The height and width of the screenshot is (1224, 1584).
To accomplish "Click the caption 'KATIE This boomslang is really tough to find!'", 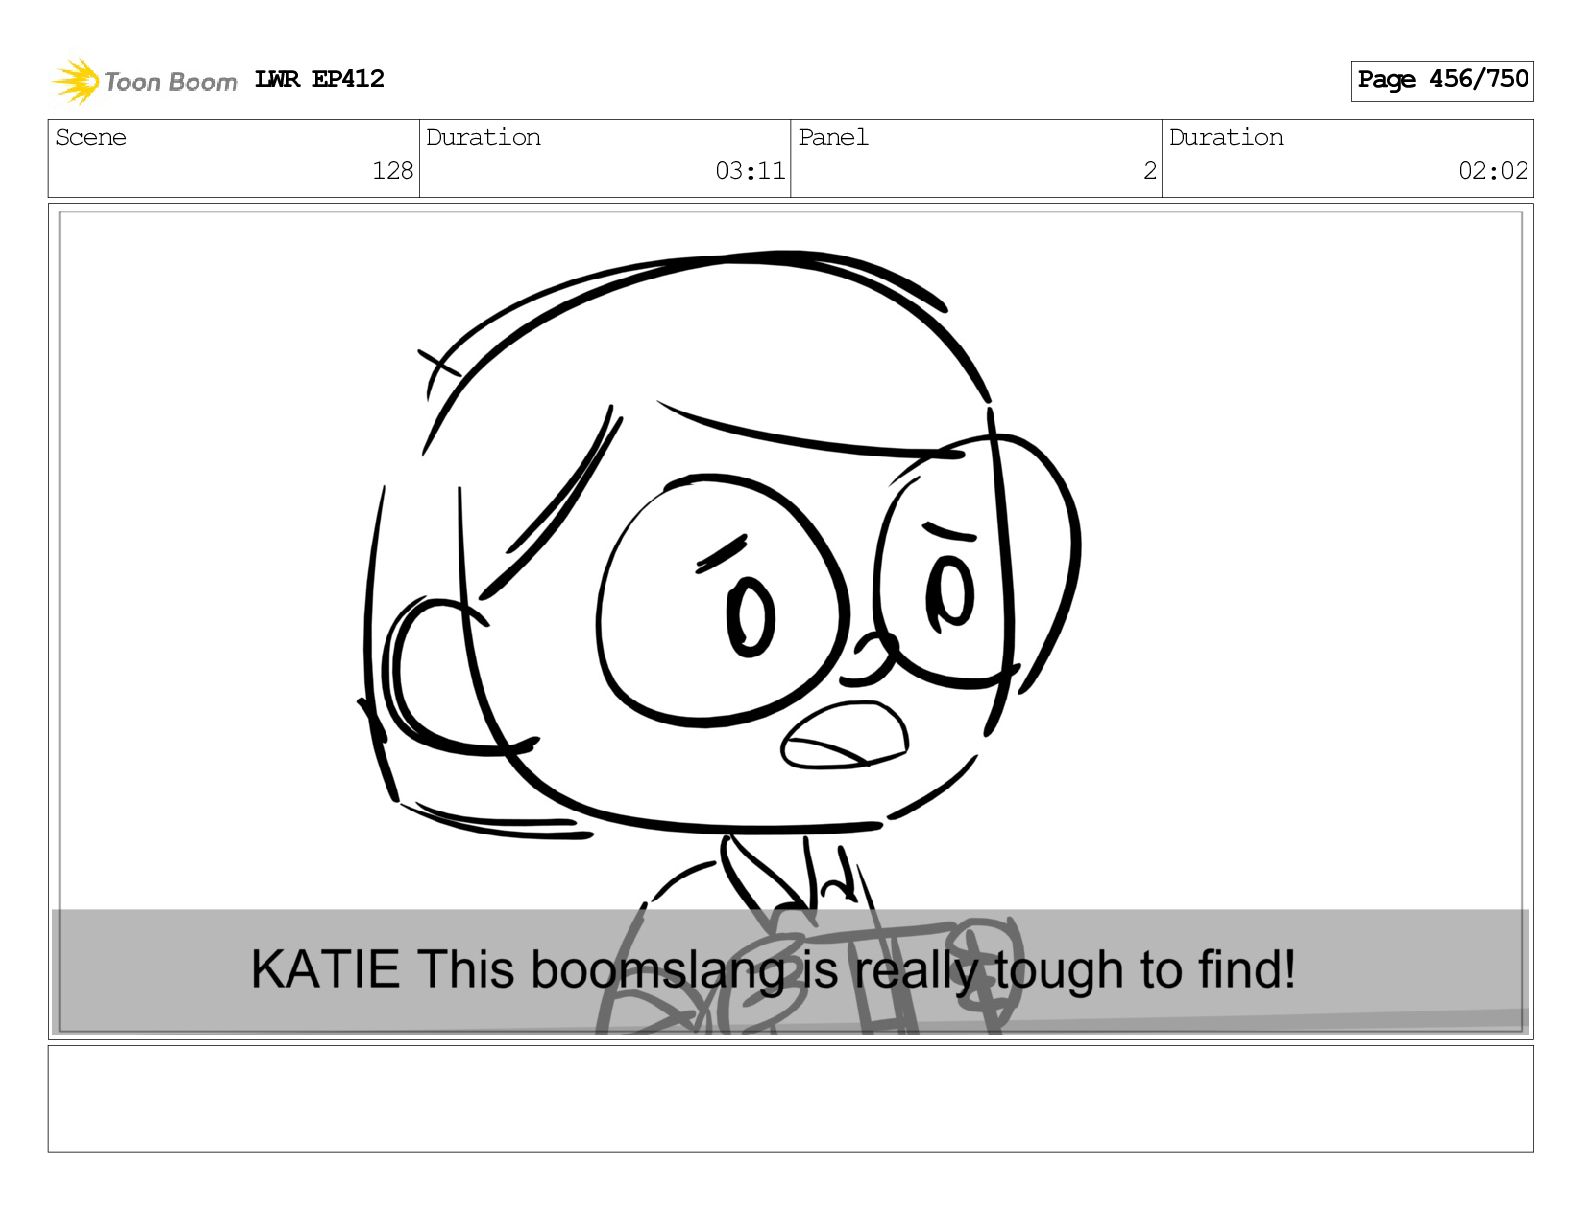I will click(x=773, y=969).
